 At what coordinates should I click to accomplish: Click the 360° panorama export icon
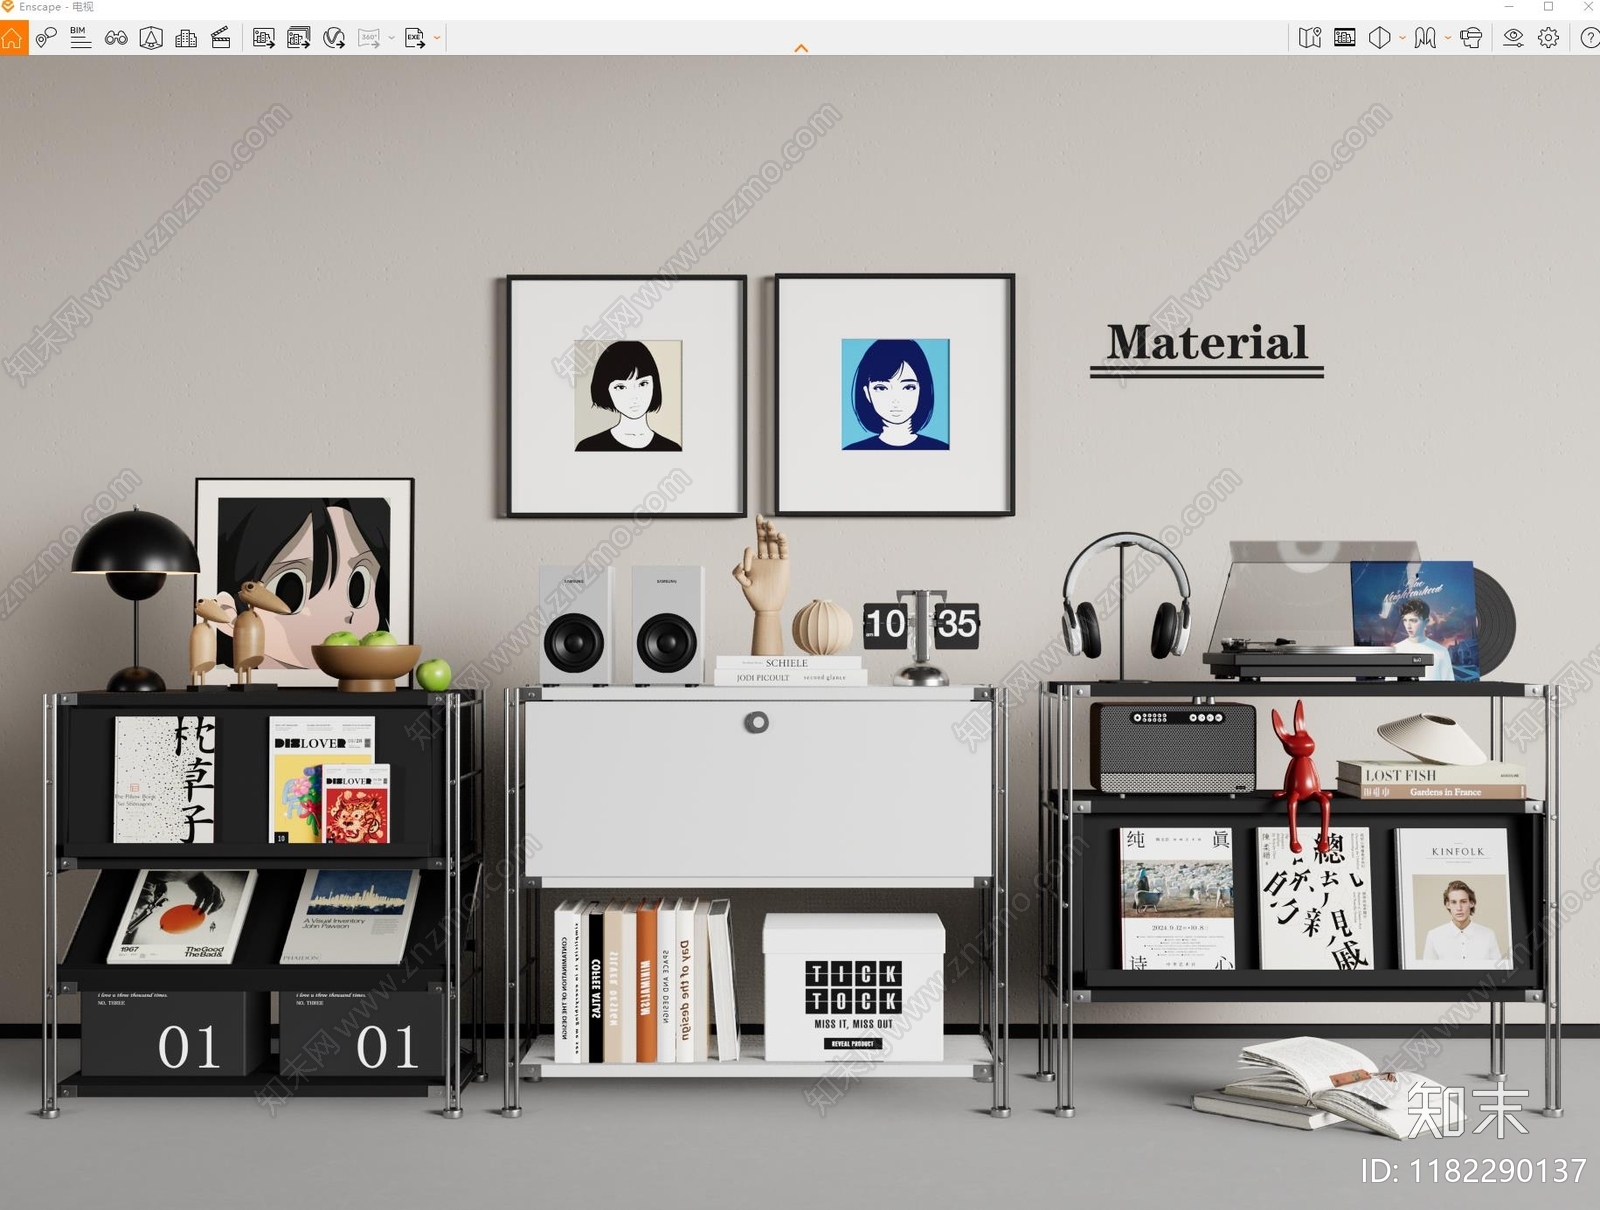[369, 38]
